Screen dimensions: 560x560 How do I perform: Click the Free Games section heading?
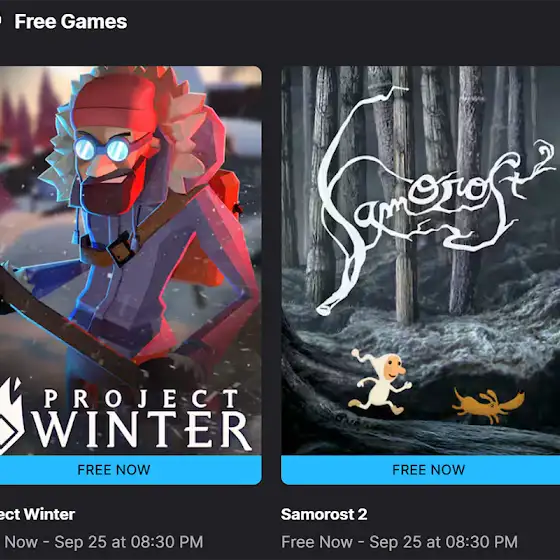click(x=71, y=21)
